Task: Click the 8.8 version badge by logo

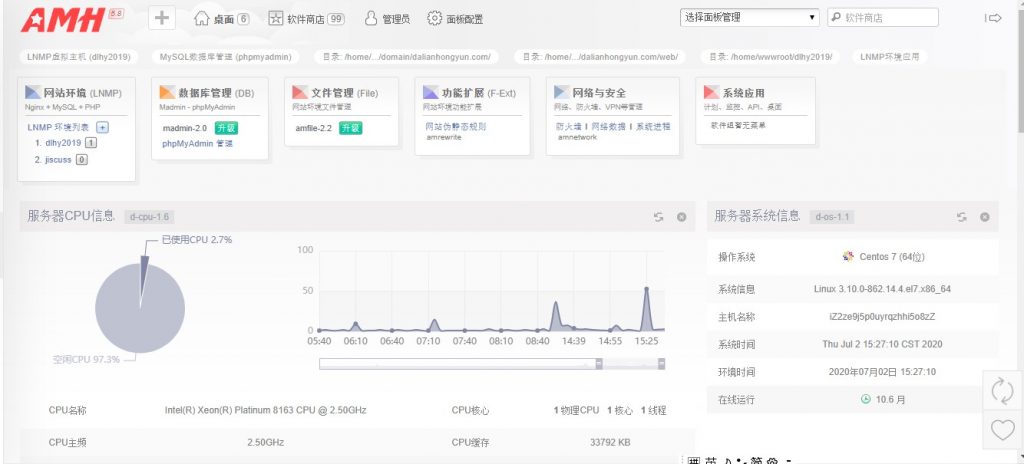Action: click(116, 13)
